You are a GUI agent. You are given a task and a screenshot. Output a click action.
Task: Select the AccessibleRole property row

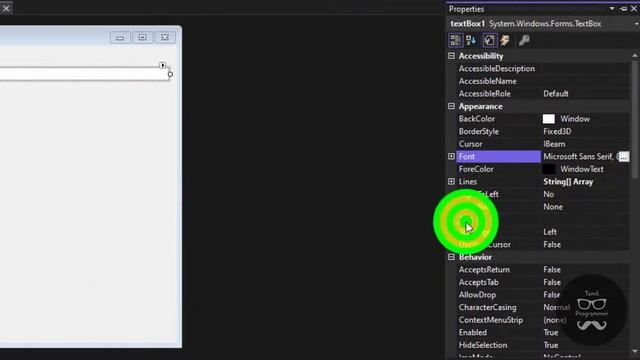click(542, 94)
